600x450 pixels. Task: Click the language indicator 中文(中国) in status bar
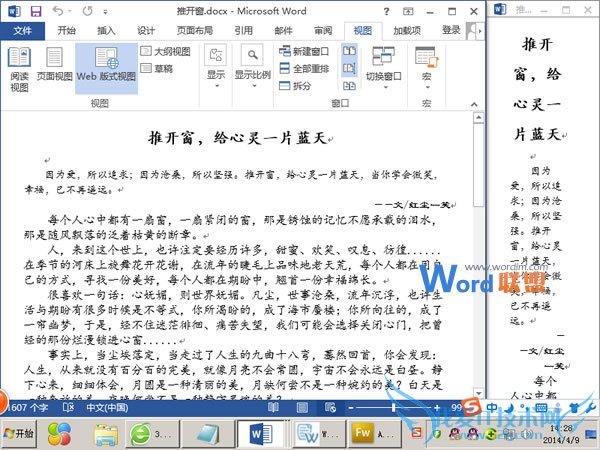pyautogui.click(x=104, y=407)
